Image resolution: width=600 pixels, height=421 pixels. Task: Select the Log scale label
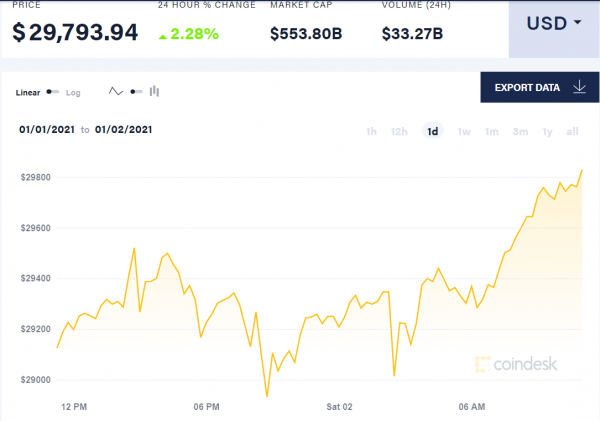[73, 93]
